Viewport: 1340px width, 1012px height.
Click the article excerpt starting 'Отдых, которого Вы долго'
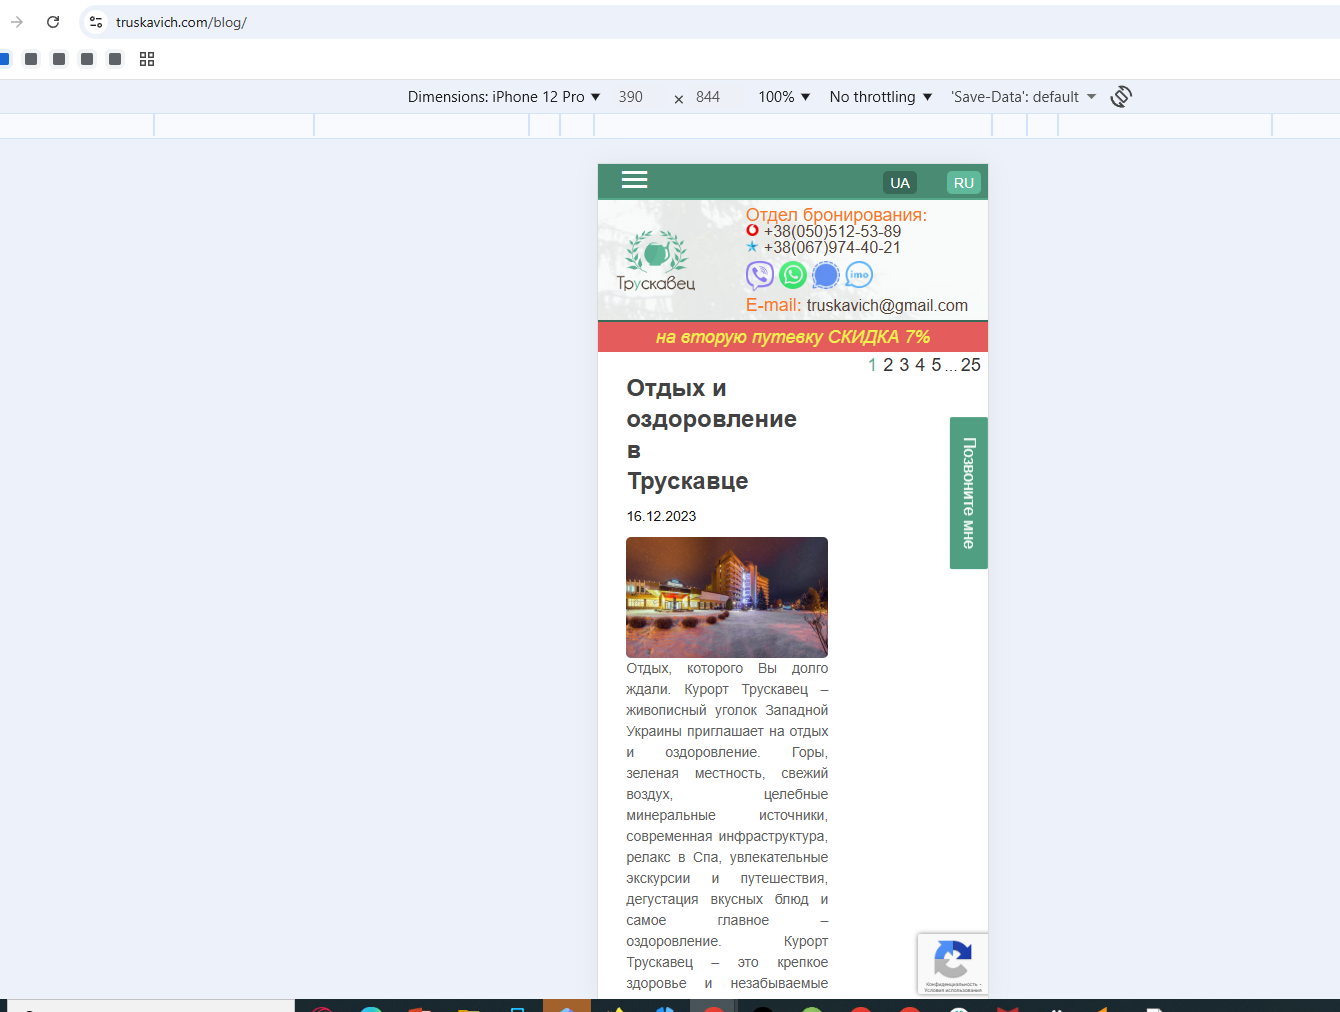coord(727,826)
